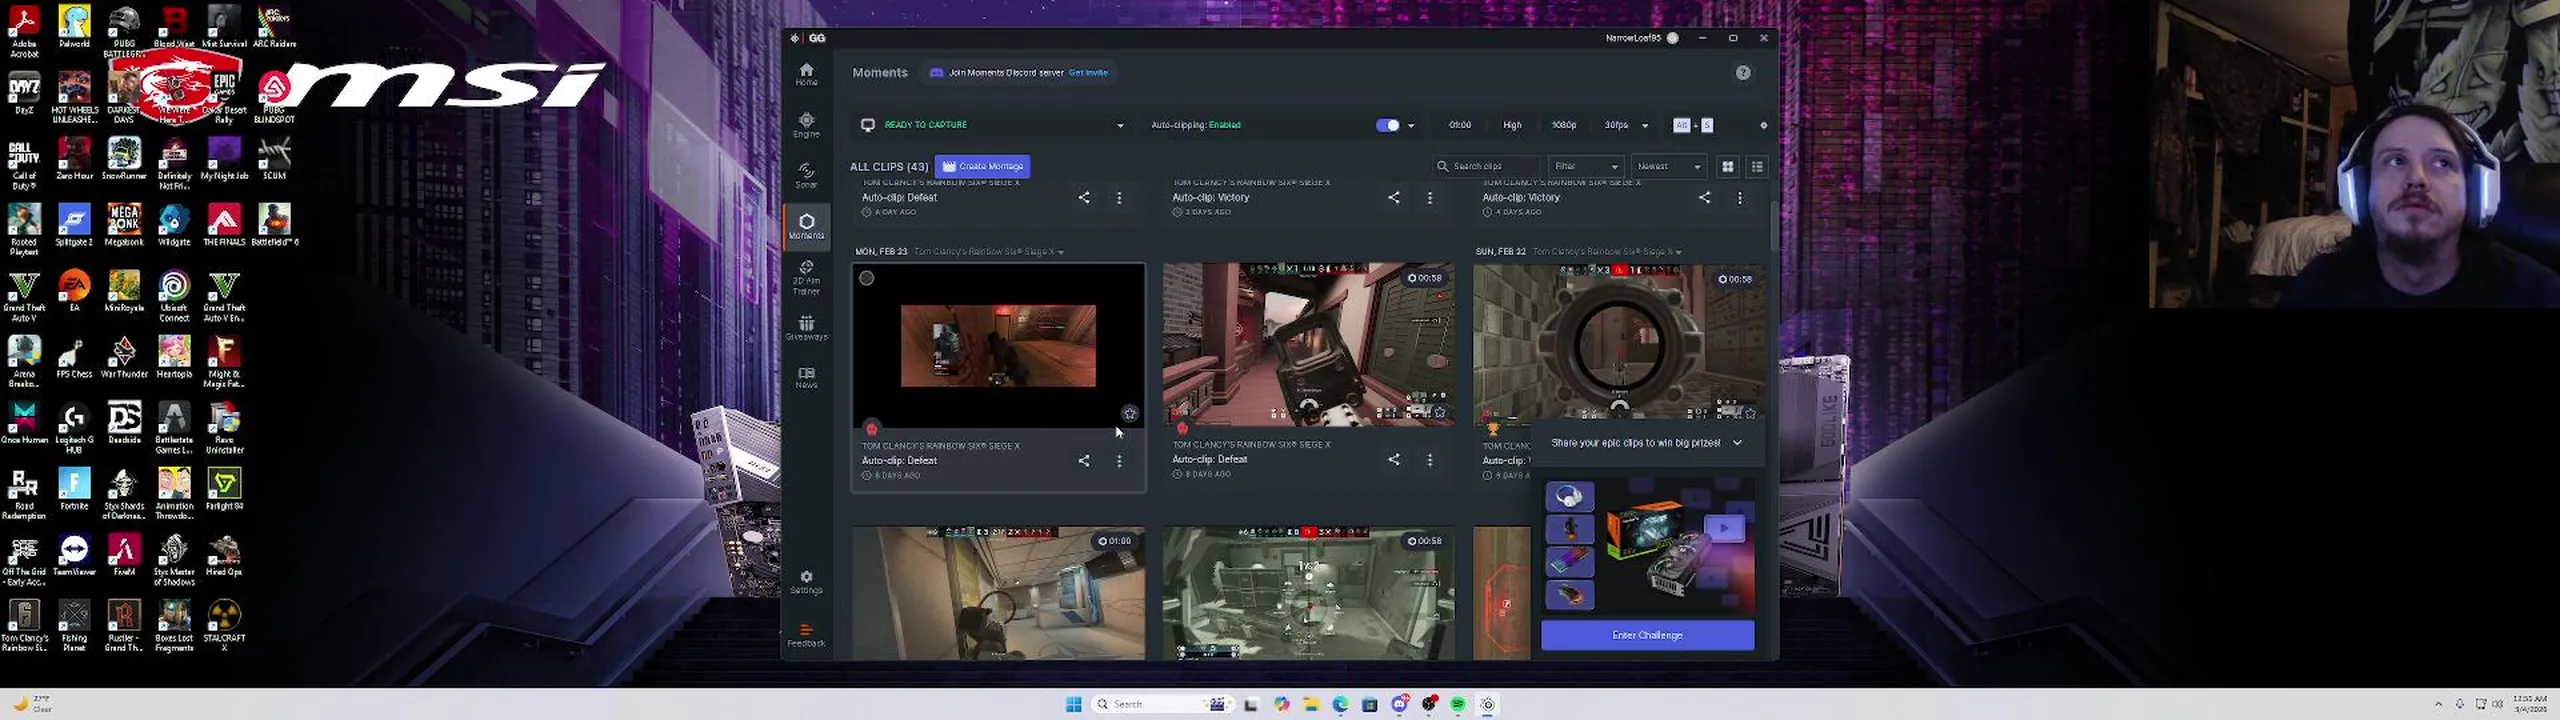Image resolution: width=2560 pixels, height=720 pixels.
Task: Switch clips to list view
Action: (1757, 166)
